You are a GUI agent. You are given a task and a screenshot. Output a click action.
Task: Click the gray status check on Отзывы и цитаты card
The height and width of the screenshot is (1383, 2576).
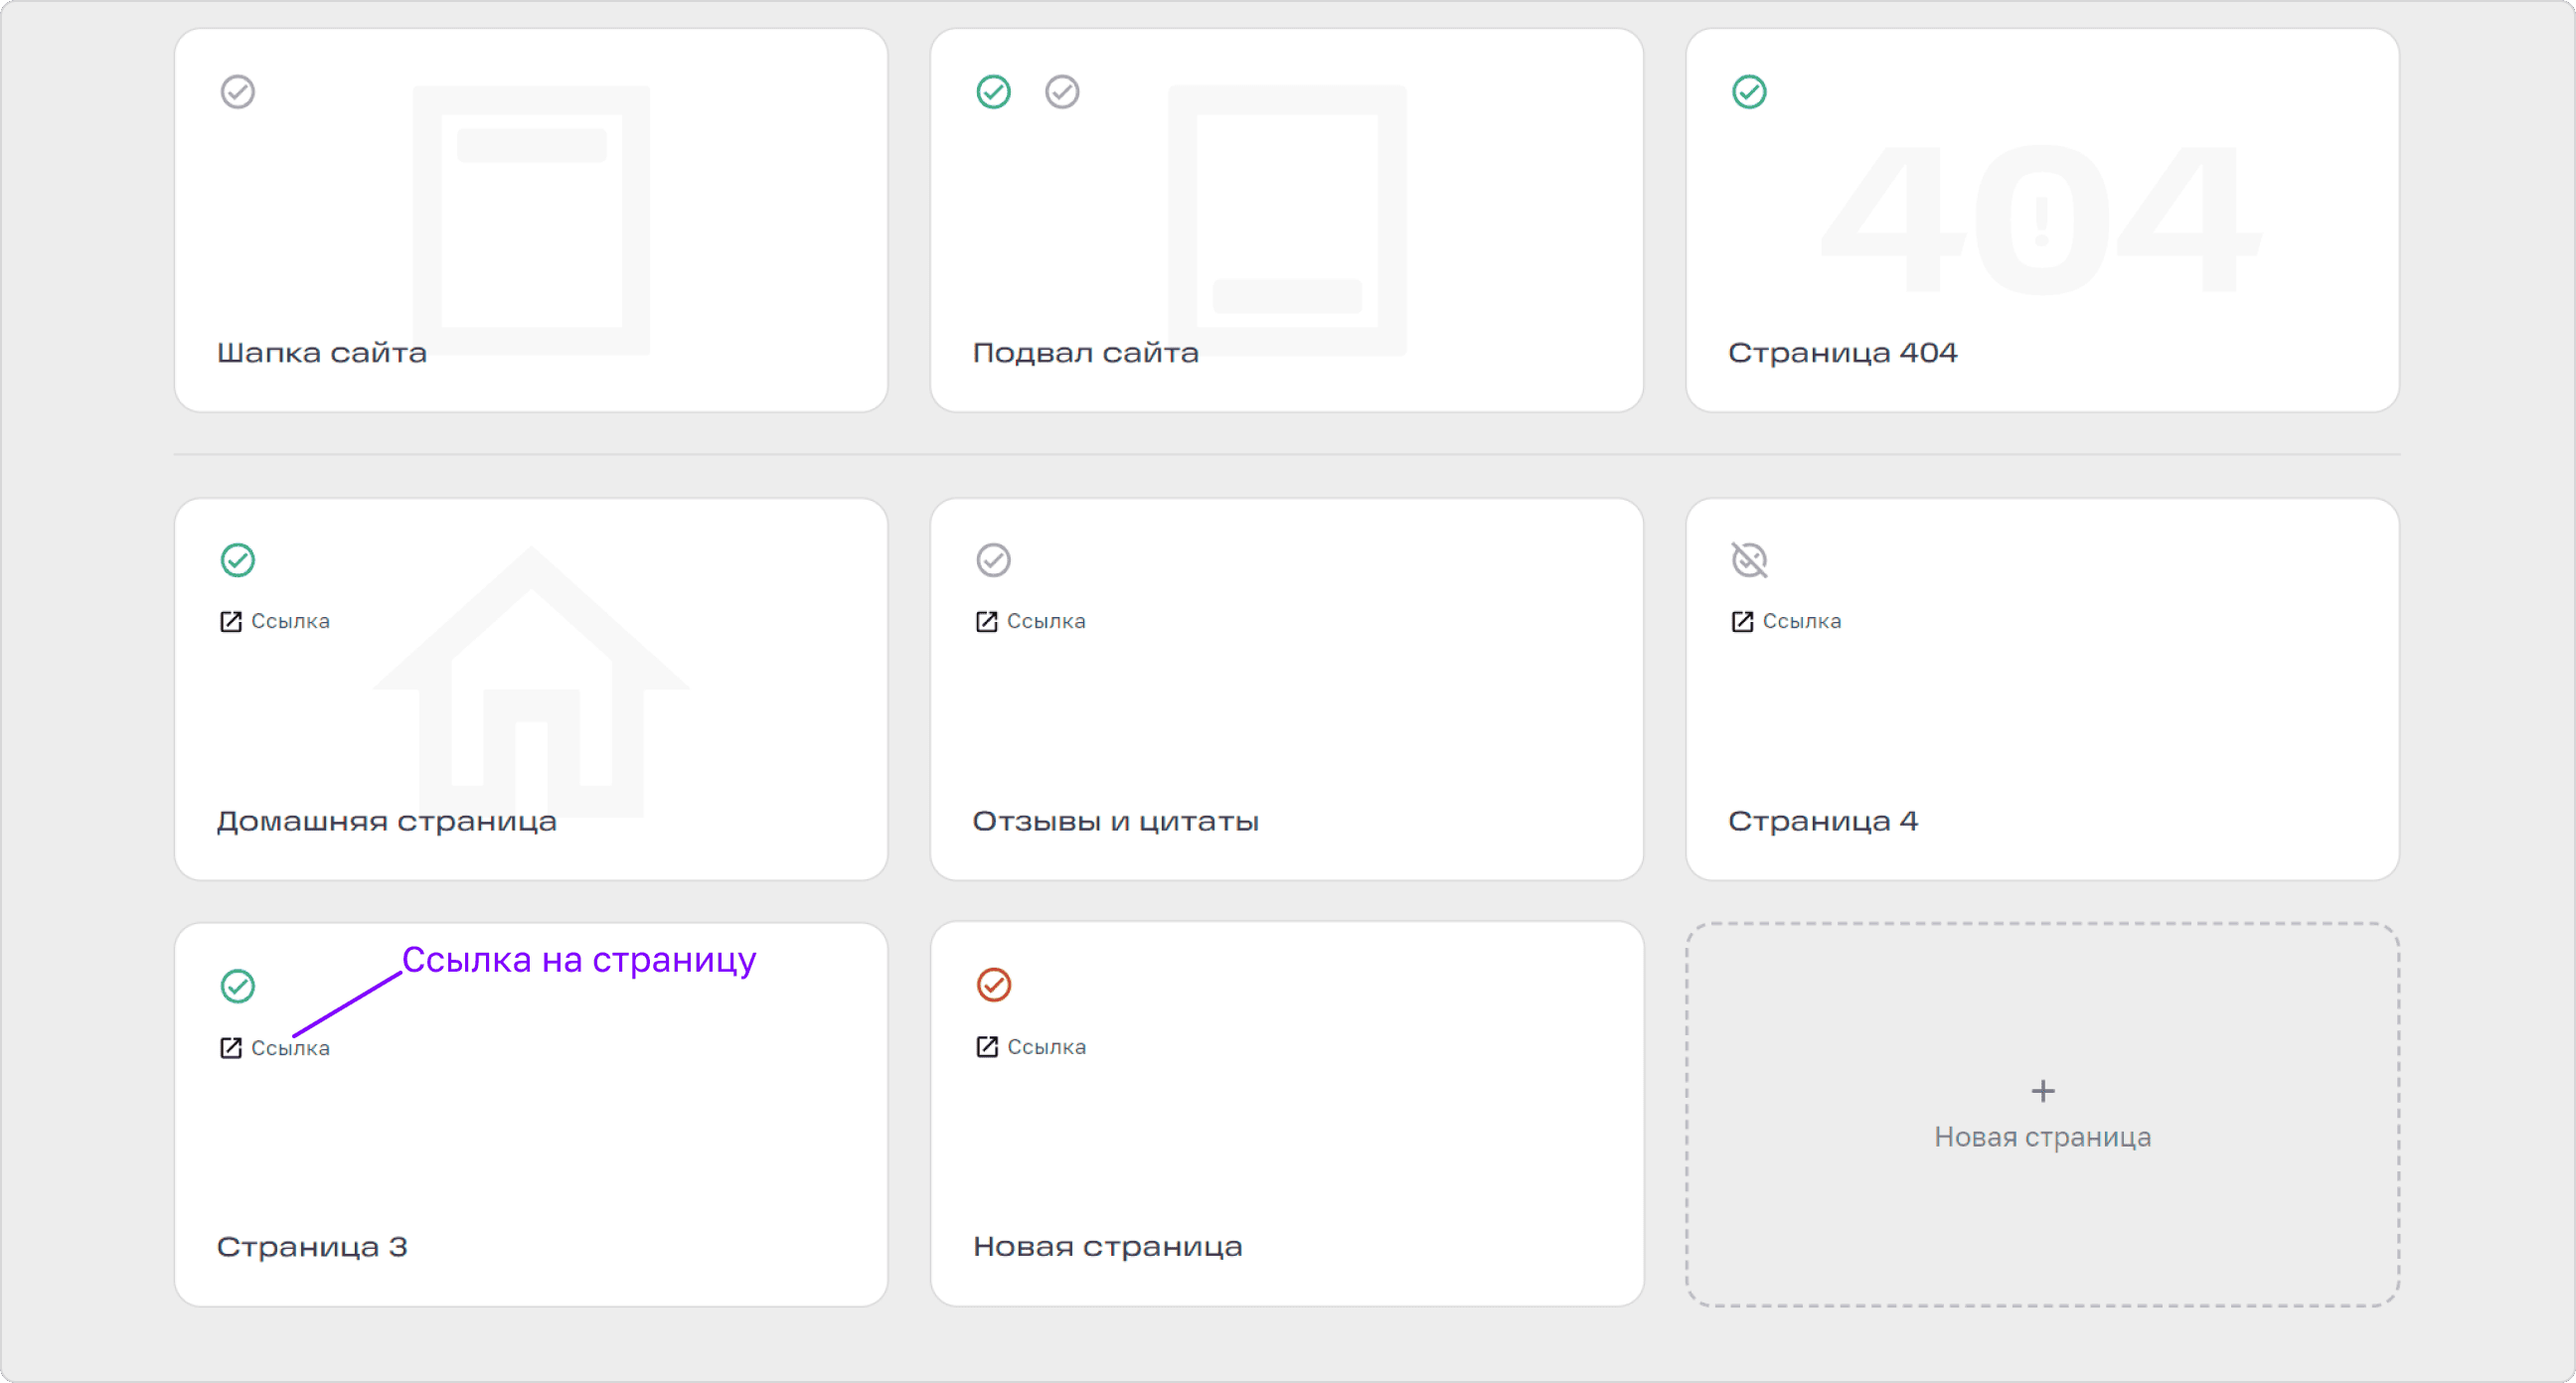[994, 560]
